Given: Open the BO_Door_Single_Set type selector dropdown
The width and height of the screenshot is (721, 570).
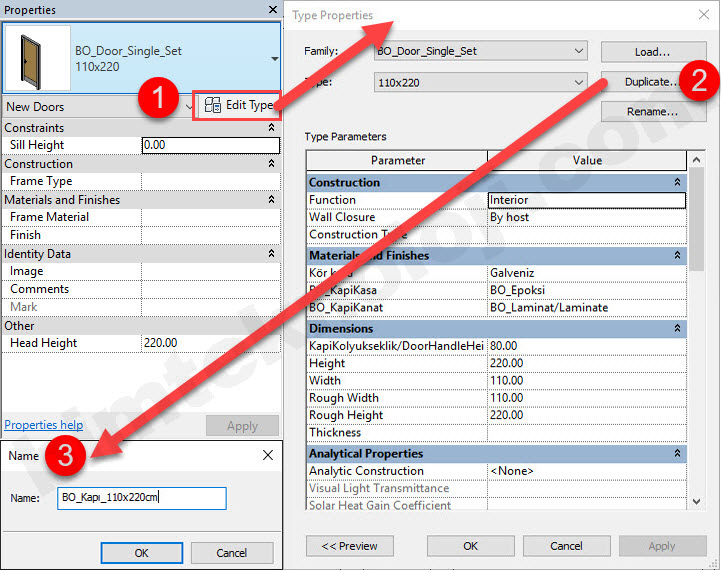Looking at the screenshot, I should (x=274, y=58).
